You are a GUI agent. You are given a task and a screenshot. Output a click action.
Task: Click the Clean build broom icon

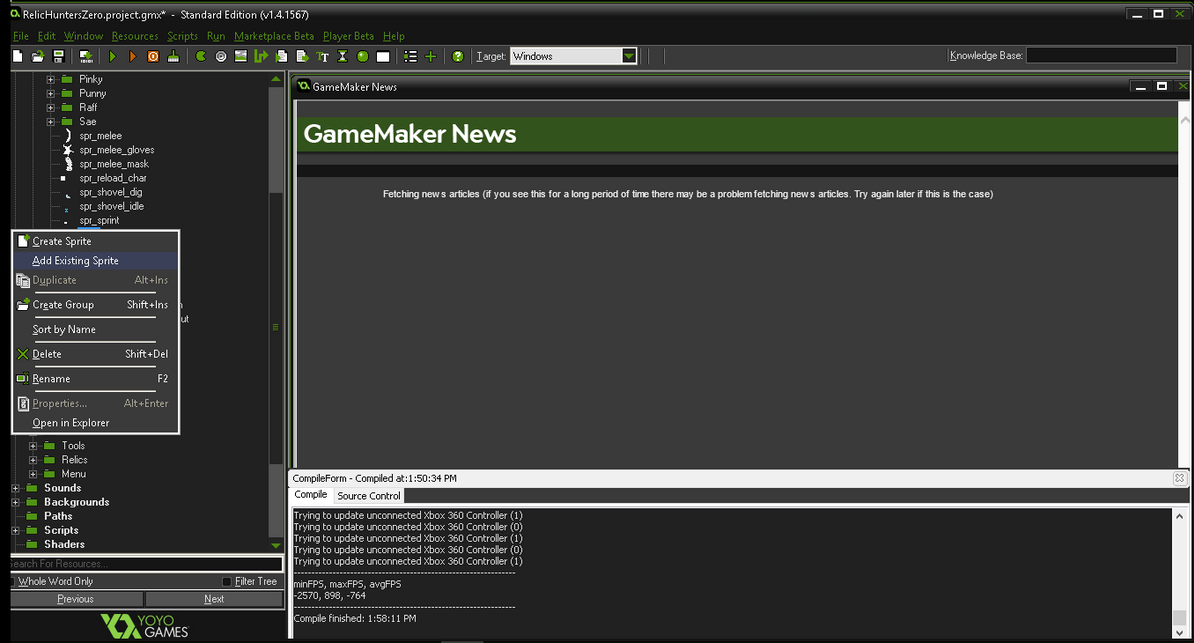pyautogui.click(x=174, y=56)
